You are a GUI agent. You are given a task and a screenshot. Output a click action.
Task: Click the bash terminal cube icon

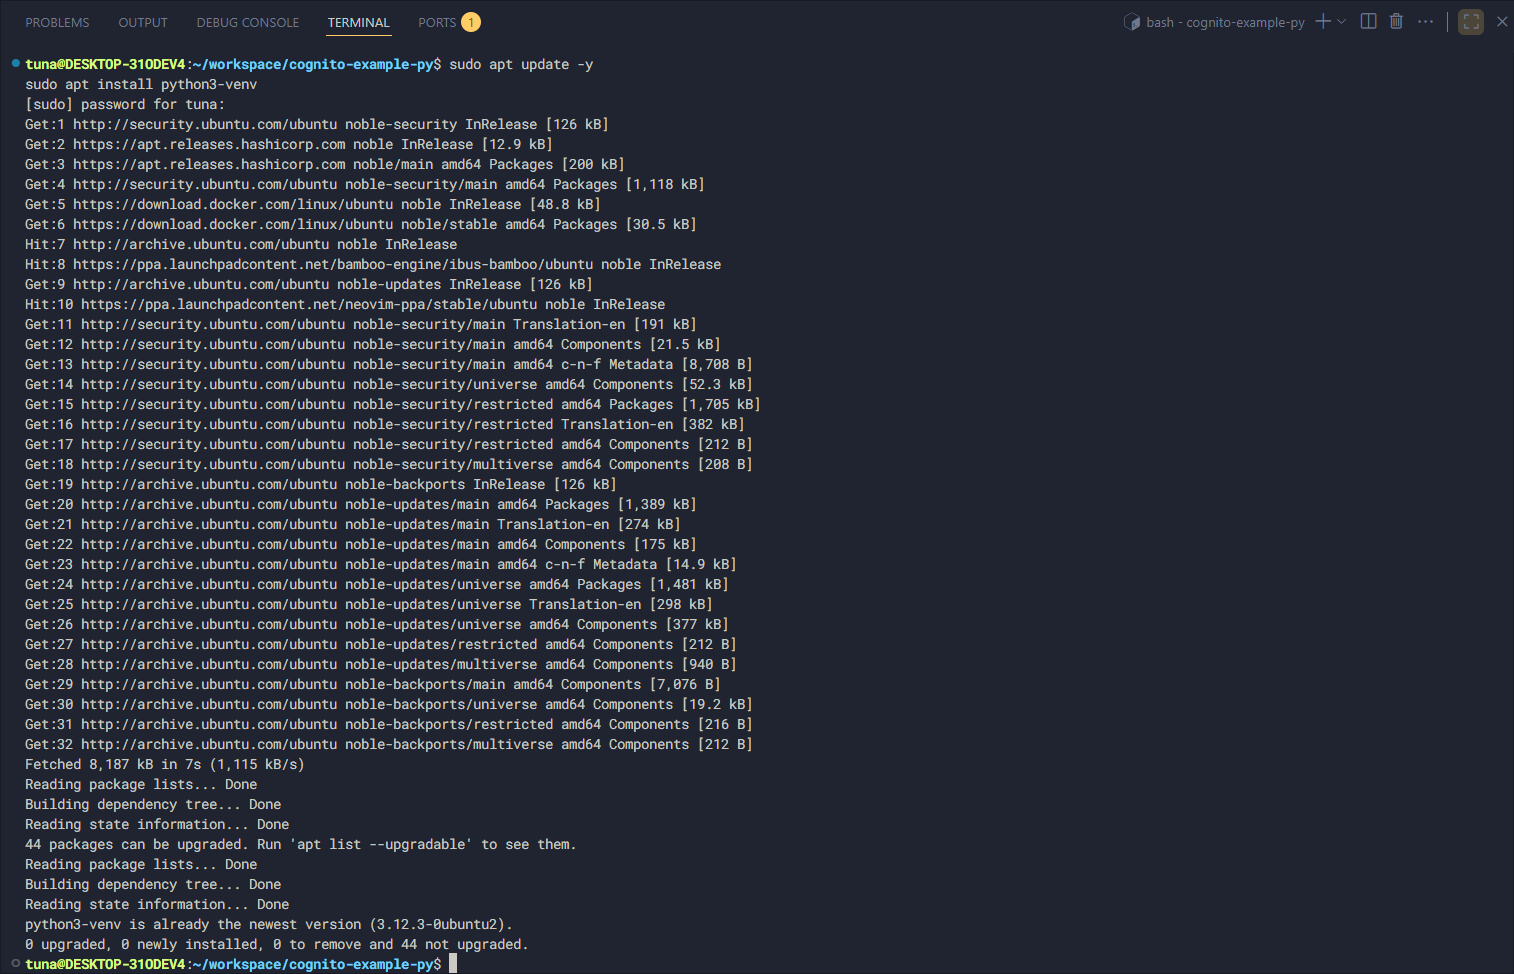(x=1132, y=22)
